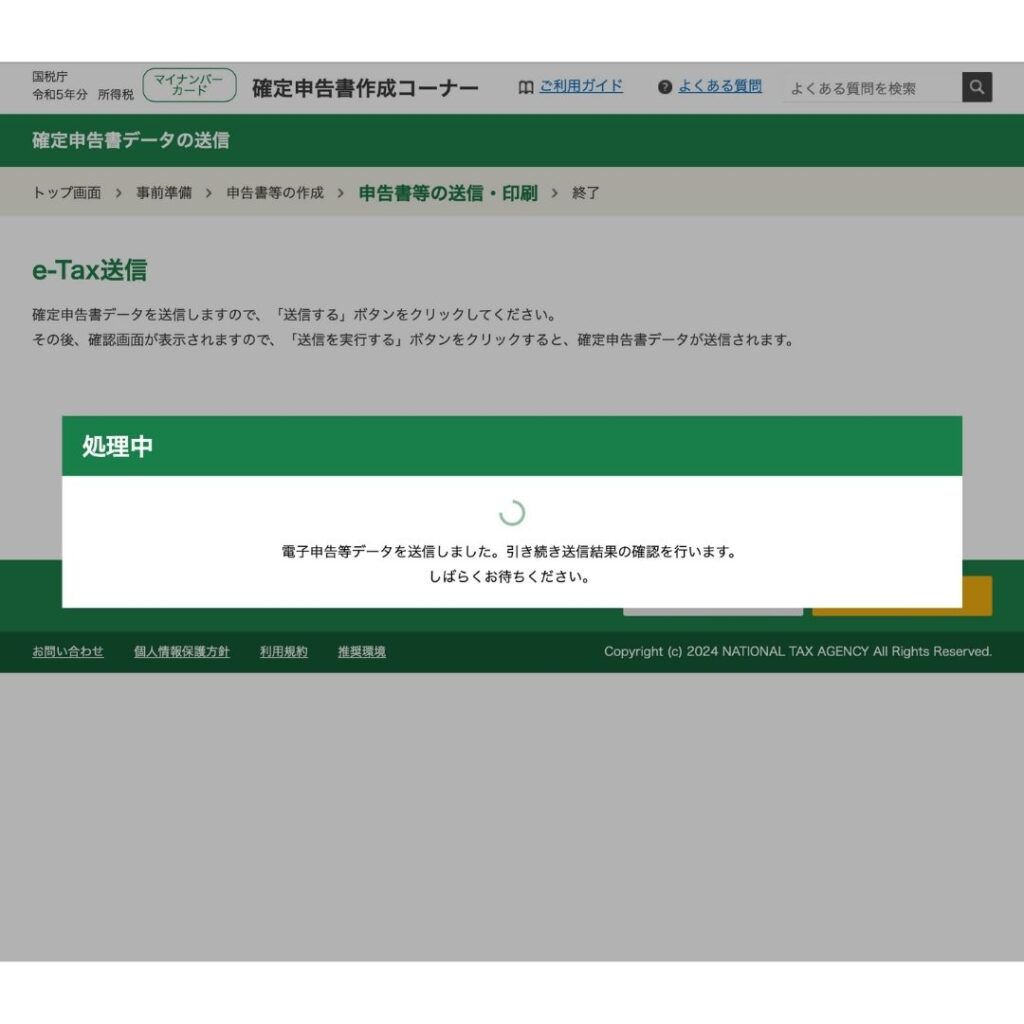This screenshot has width=1024, height=1024.
Task: Click the マイナンバーカード badge
Action: click(189, 85)
